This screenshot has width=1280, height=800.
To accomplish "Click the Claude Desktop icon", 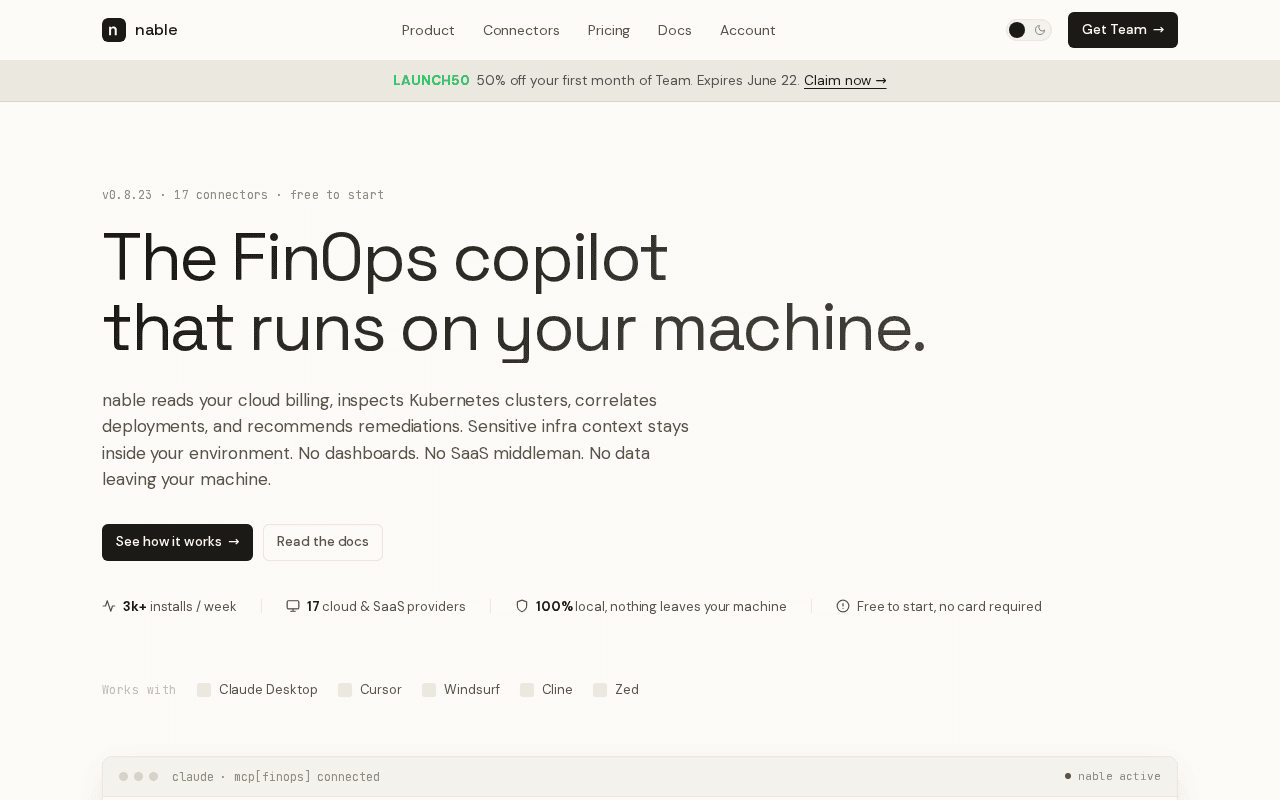I will pos(204,690).
